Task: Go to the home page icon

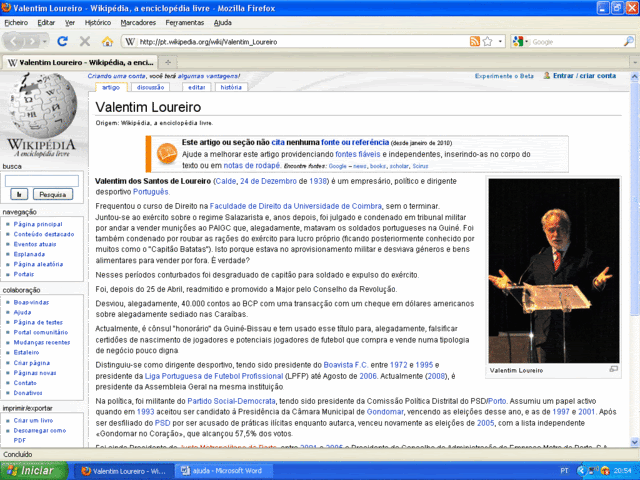Action: (x=107, y=41)
